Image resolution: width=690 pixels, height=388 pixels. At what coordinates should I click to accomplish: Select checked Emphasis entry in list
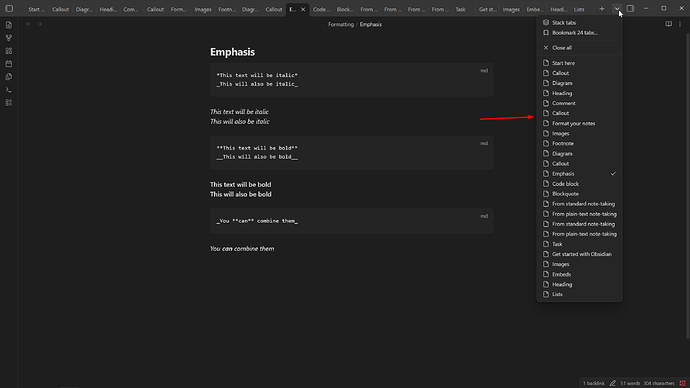(x=579, y=174)
